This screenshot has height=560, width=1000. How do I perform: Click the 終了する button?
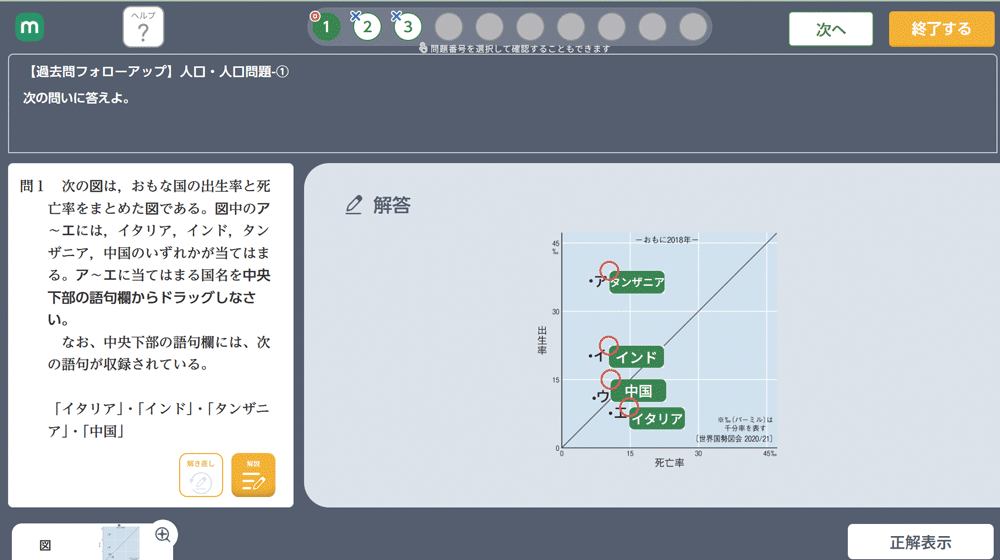click(x=941, y=29)
